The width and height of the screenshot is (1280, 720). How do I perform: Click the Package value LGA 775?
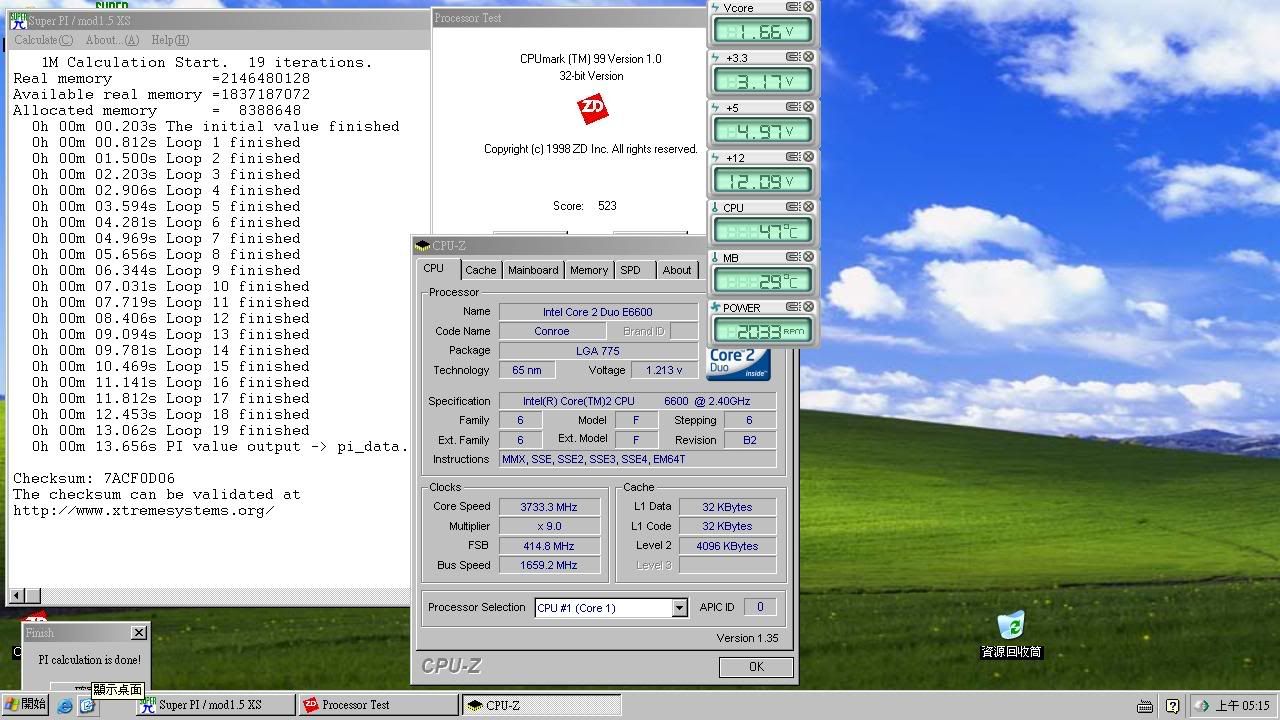point(598,351)
